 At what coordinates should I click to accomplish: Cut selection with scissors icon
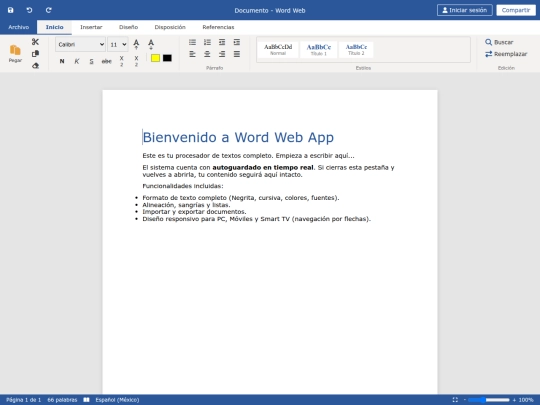[35, 42]
